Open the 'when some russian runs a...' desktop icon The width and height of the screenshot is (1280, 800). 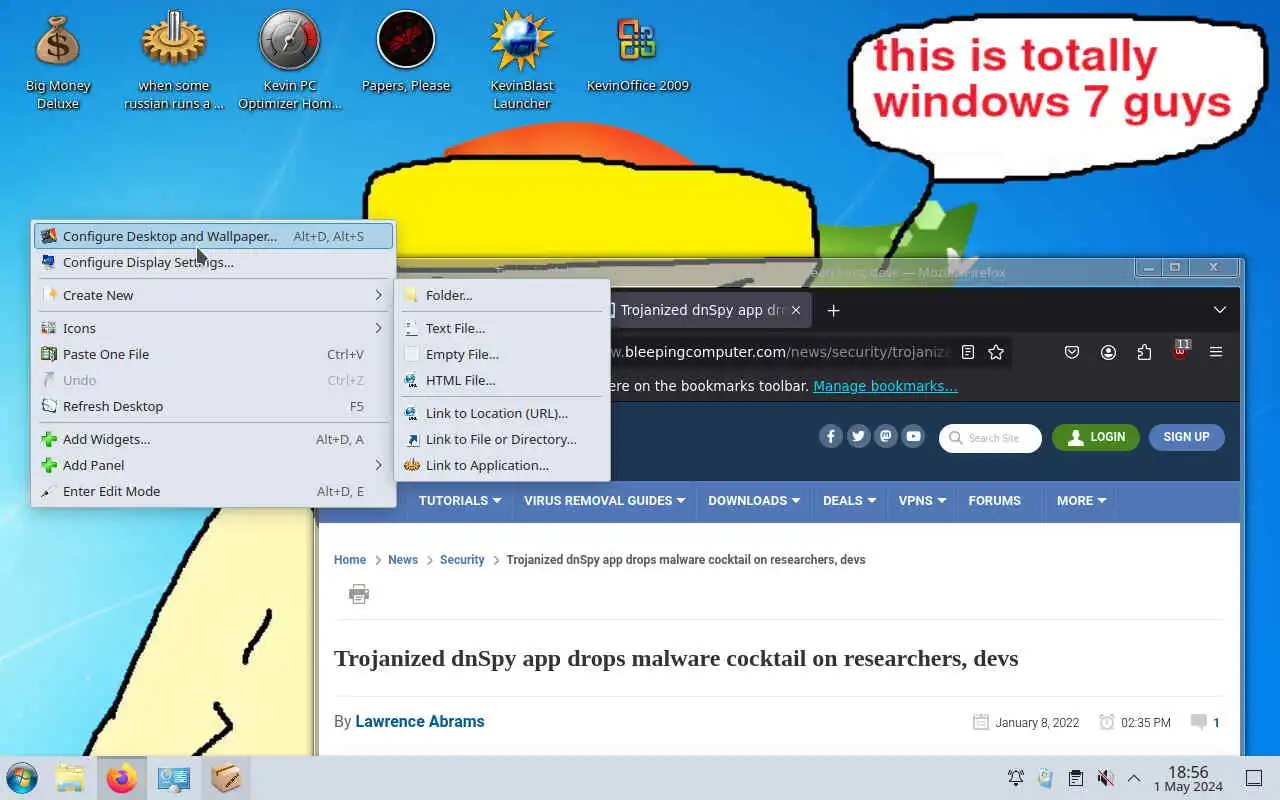click(174, 60)
